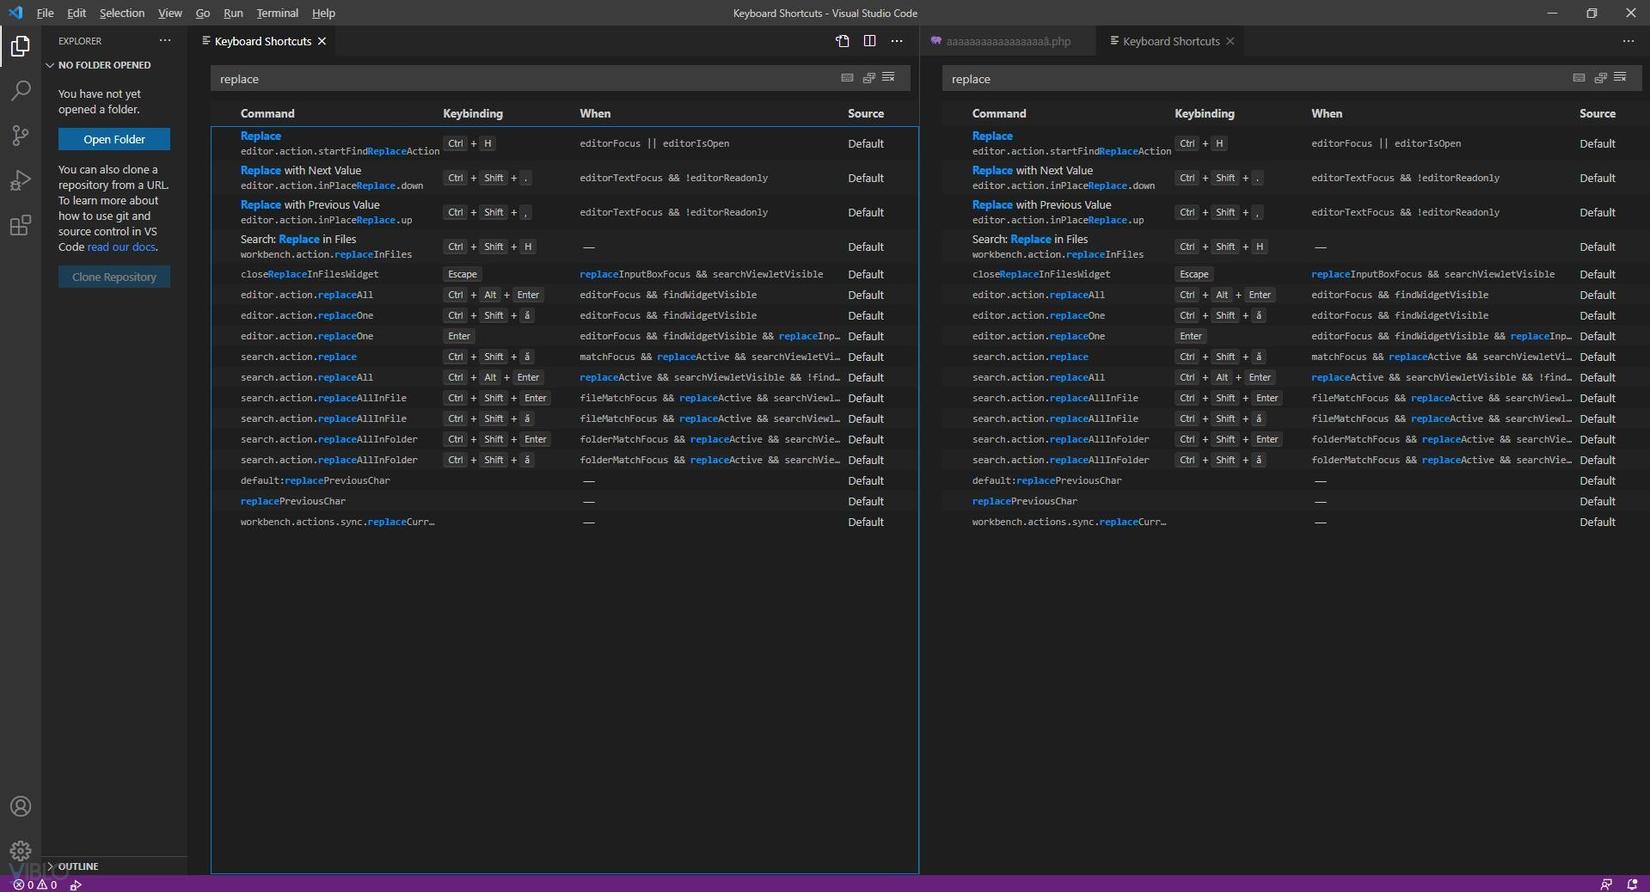Open Source Control view
This screenshot has width=1650, height=892.
pyautogui.click(x=20, y=136)
